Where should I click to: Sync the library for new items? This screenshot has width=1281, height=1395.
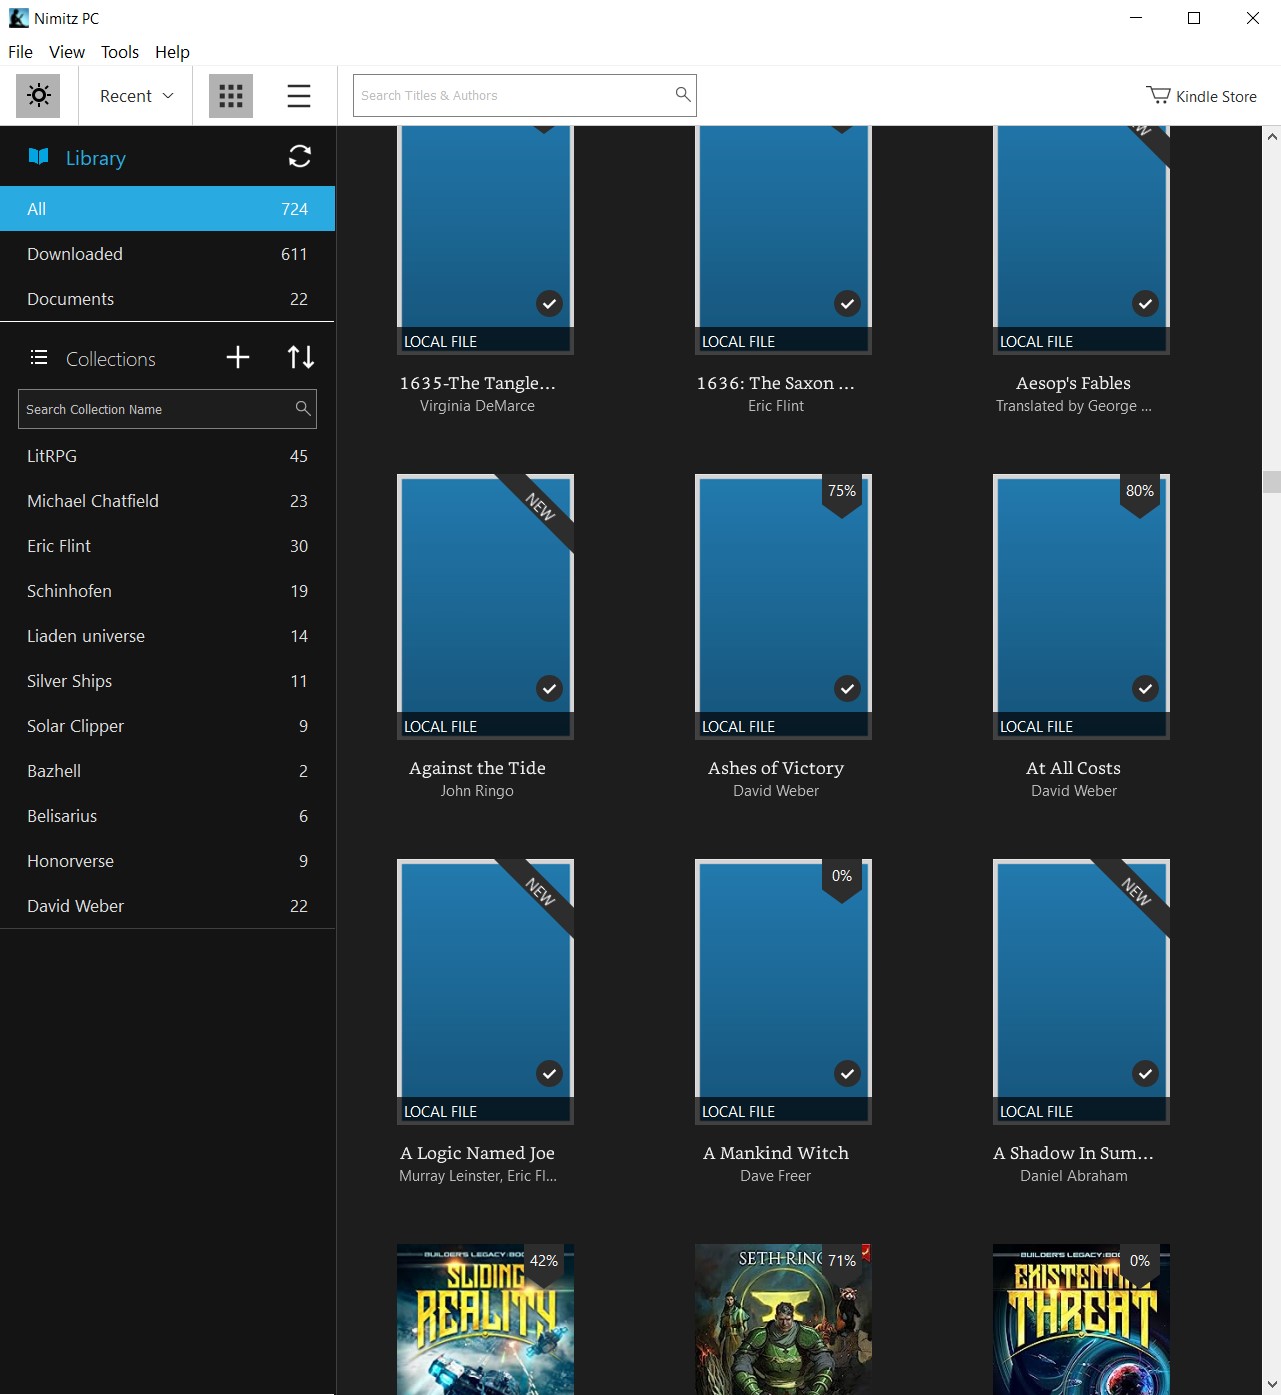299,157
